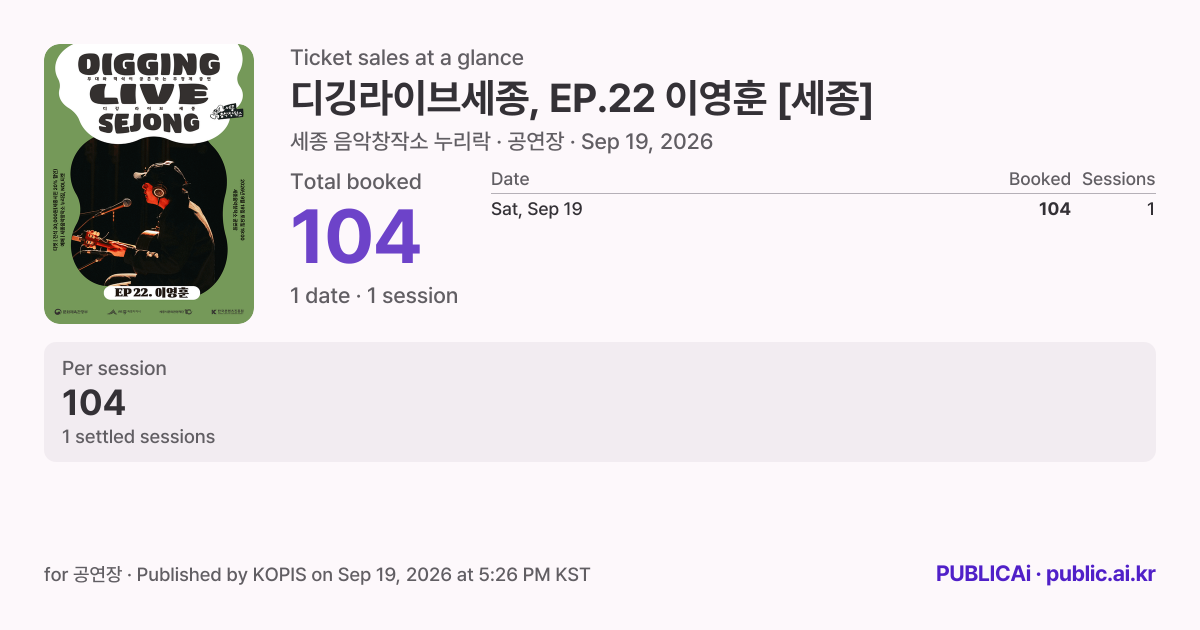Click the Sessions column header
This screenshot has height=630, width=1200.
1118,179
